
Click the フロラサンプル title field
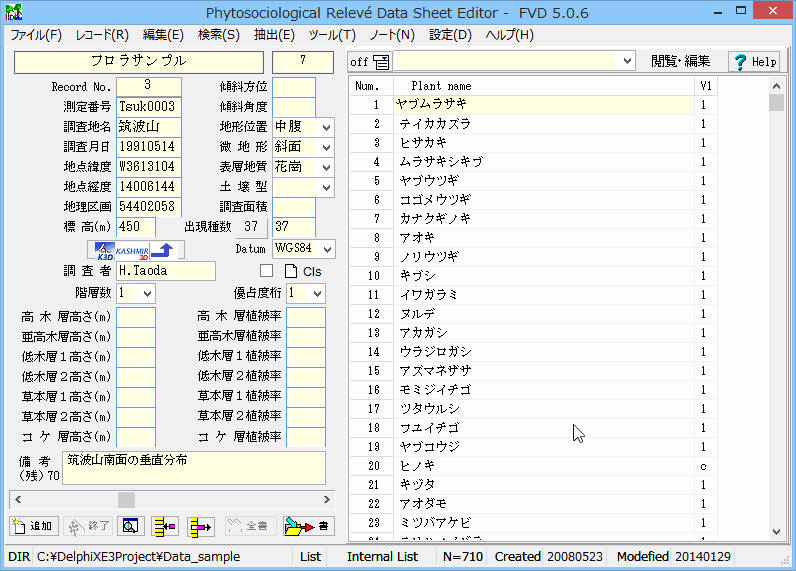point(139,62)
